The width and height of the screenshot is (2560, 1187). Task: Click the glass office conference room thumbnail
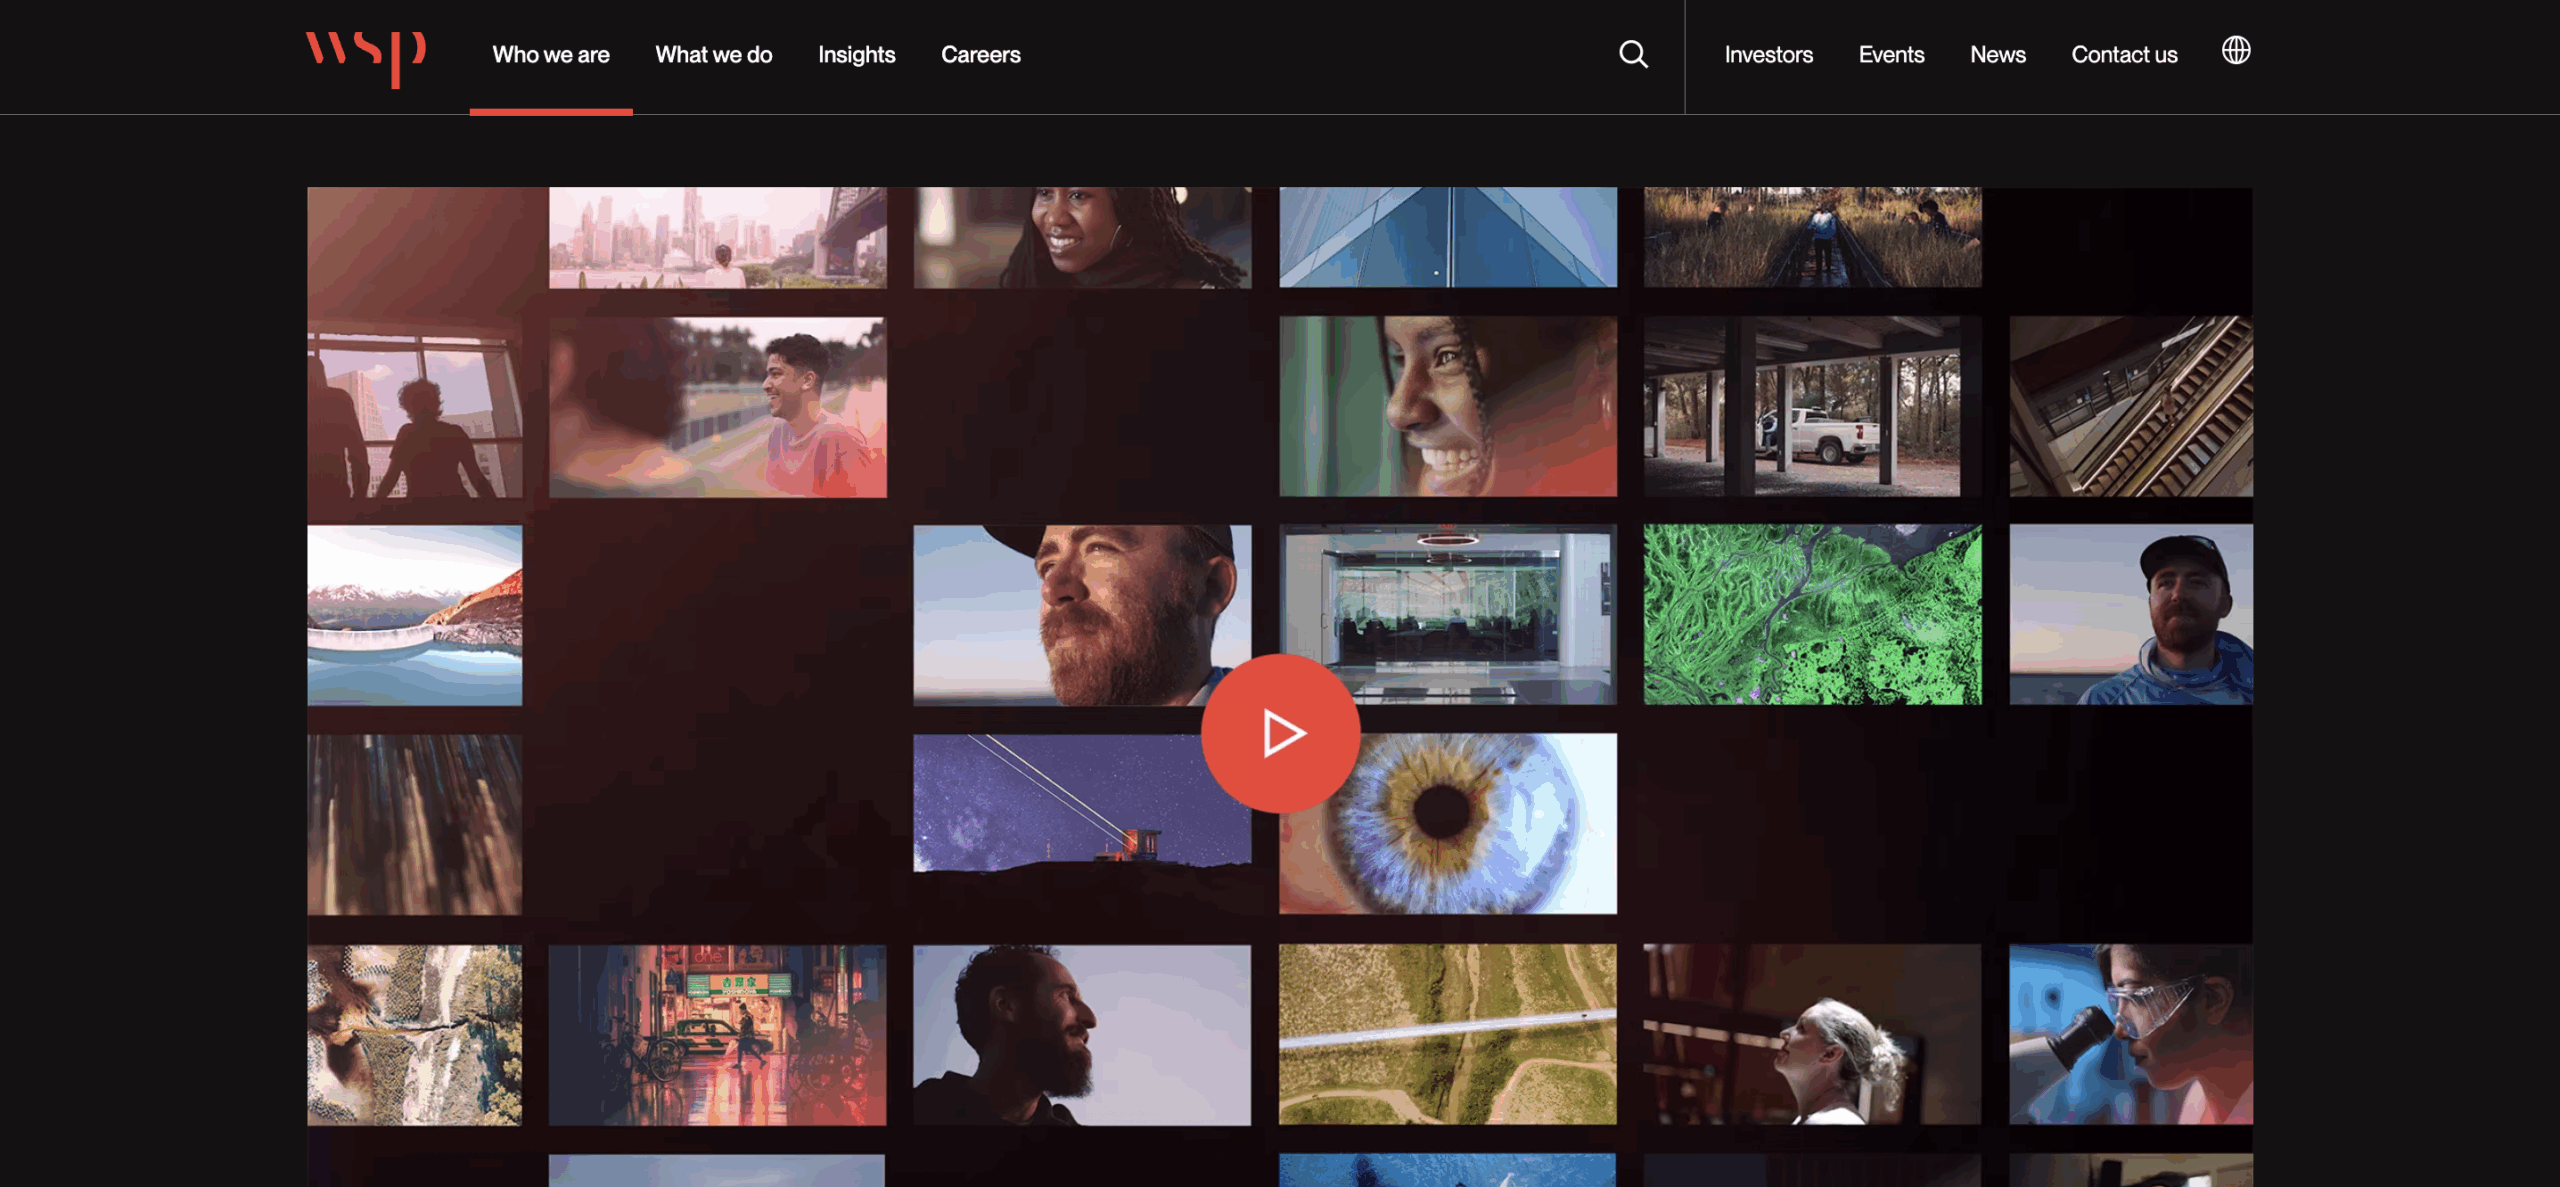click(x=1448, y=615)
